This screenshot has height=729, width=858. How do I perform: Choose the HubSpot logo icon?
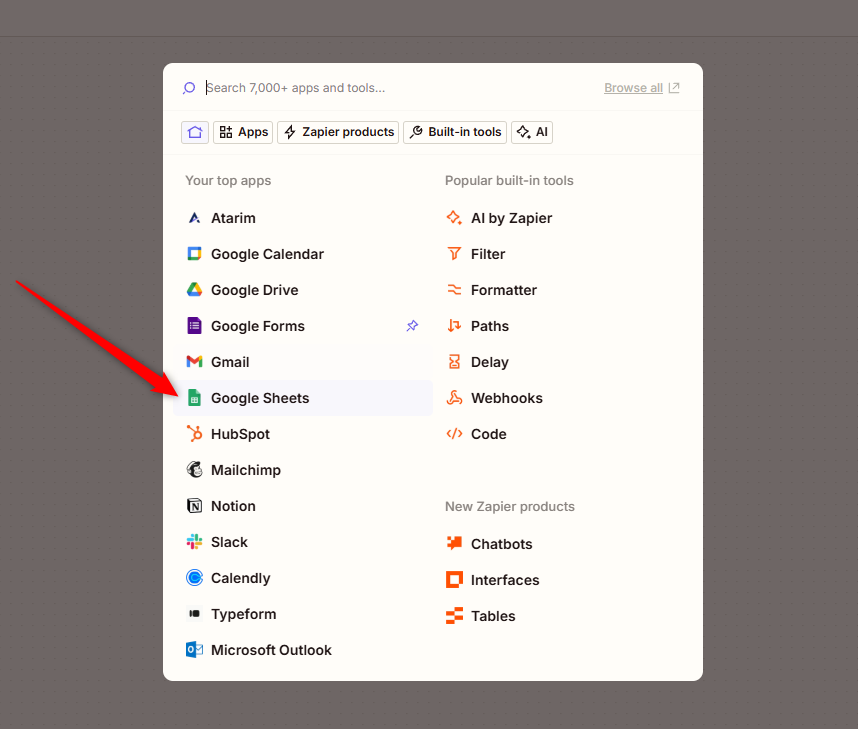coord(194,434)
